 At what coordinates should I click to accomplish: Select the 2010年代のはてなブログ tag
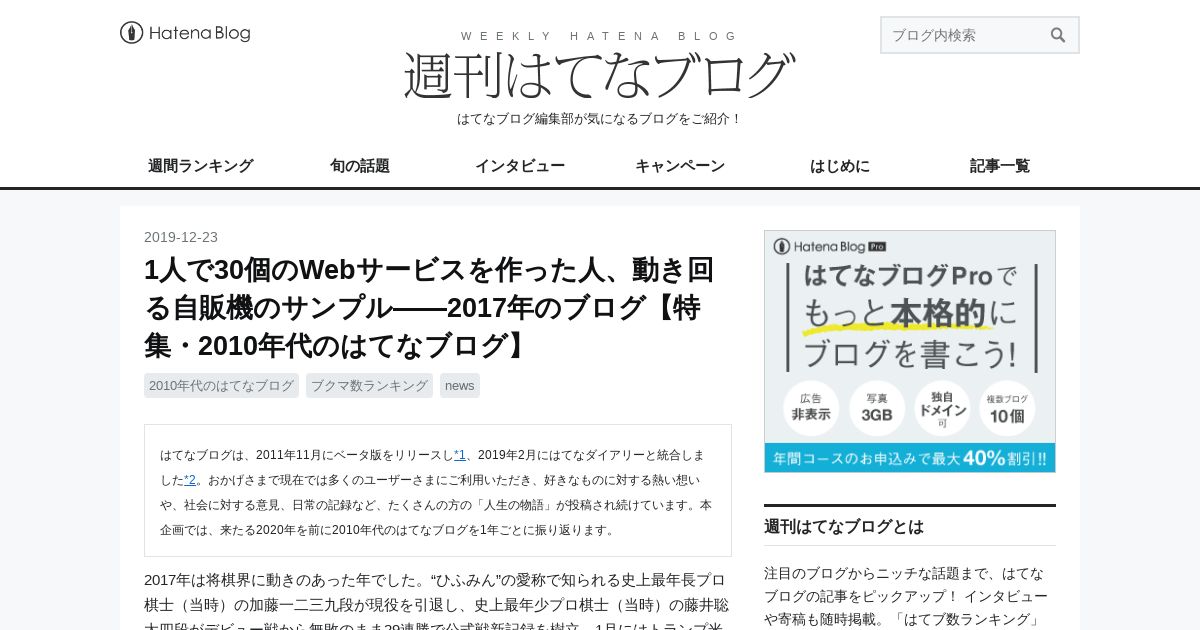point(221,386)
